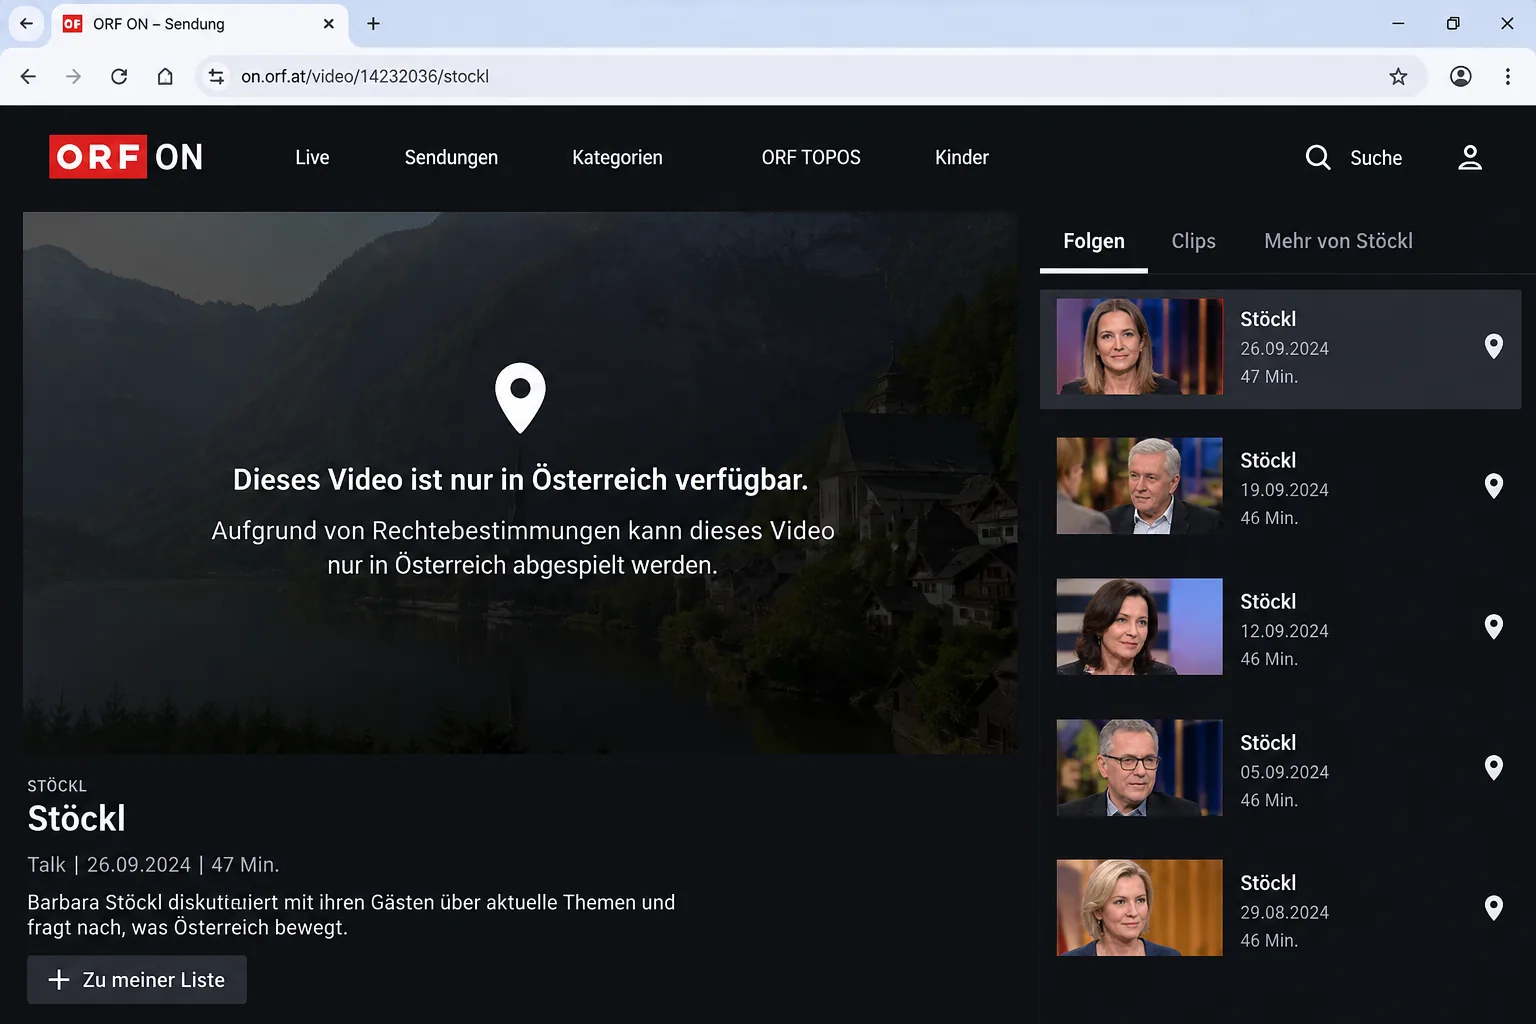Screen dimensions: 1536x1024
Task: Click the geo pin for the 29.08.2024 episode
Action: (x=1494, y=908)
